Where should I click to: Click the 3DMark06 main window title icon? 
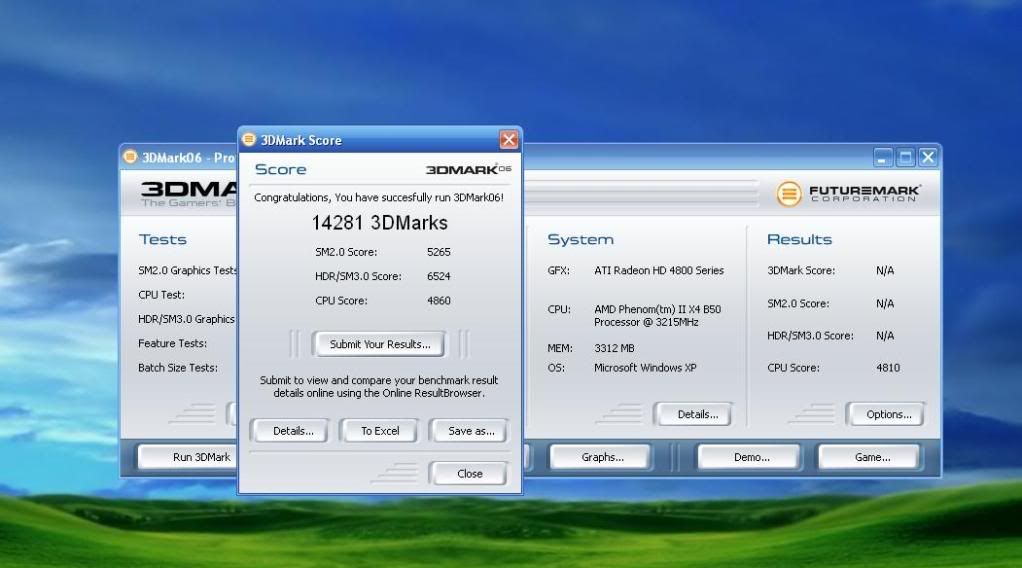tap(130, 157)
